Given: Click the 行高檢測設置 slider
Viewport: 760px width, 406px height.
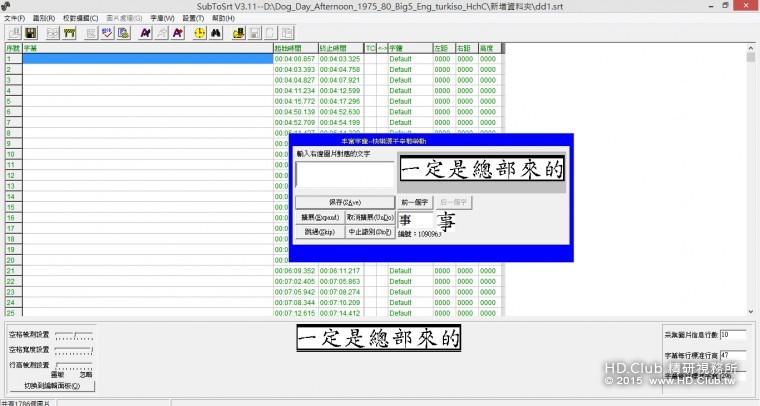Looking at the screenshot, I should pyautogui.click(x=74, y=365).
